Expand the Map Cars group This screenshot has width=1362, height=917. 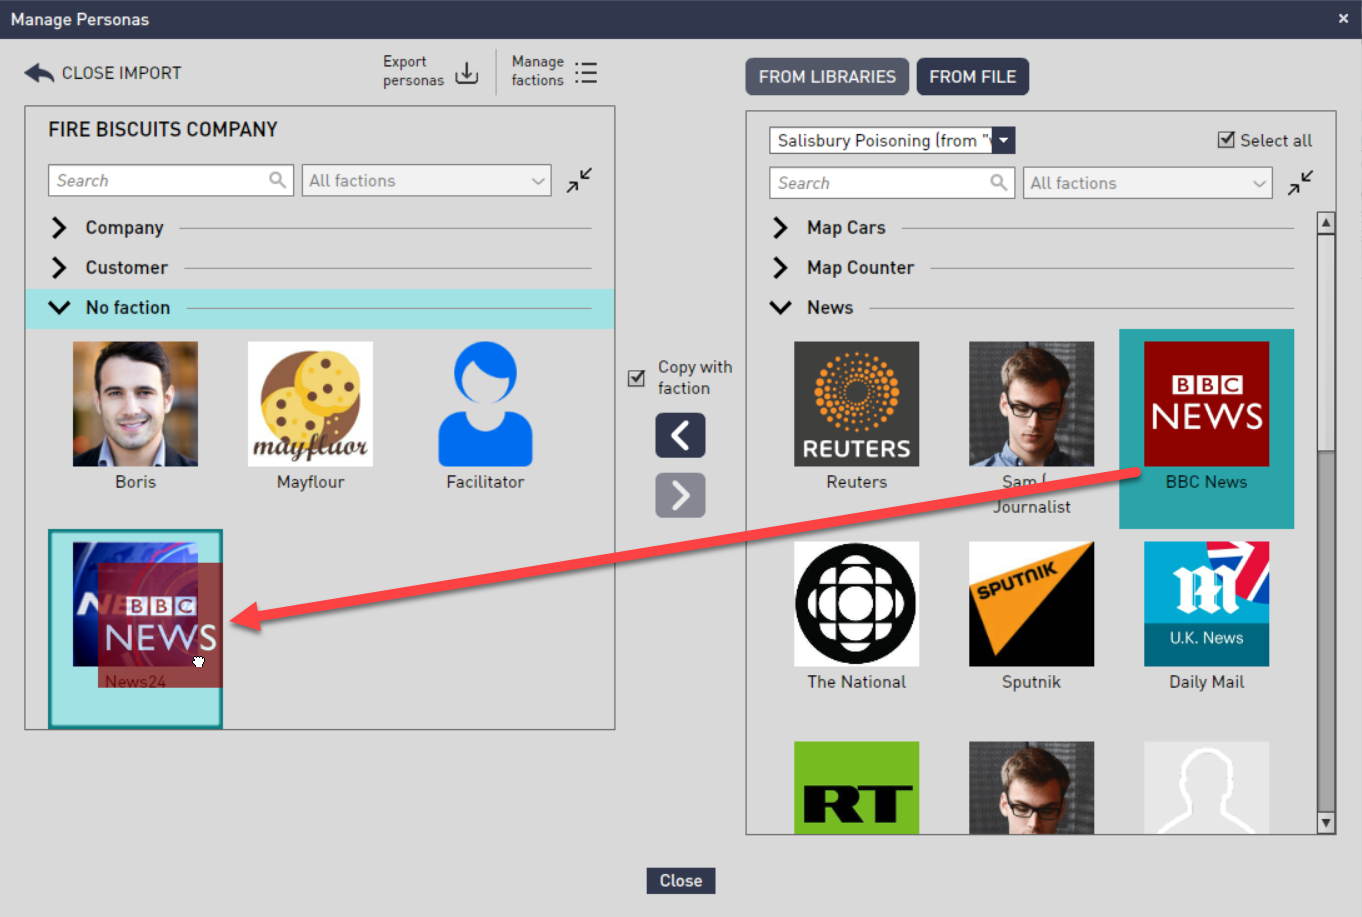[780, 228]
